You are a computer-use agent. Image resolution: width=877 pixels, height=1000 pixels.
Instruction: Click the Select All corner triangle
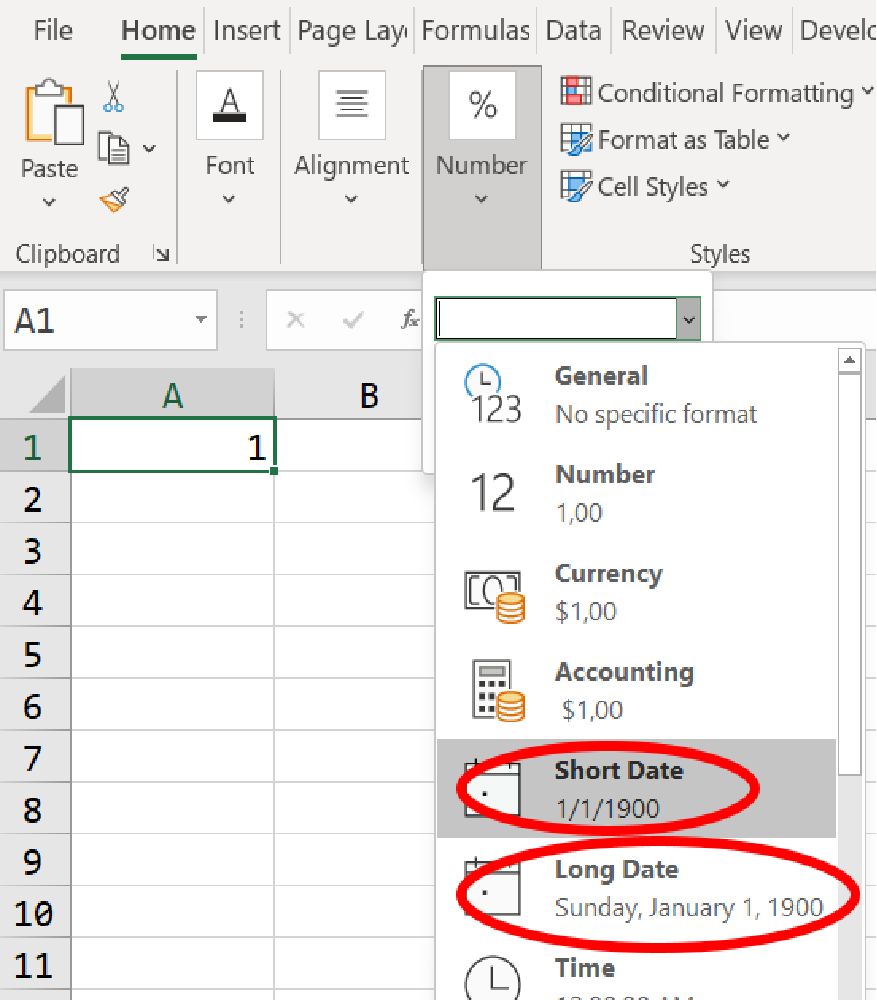(x=47, y=395)
